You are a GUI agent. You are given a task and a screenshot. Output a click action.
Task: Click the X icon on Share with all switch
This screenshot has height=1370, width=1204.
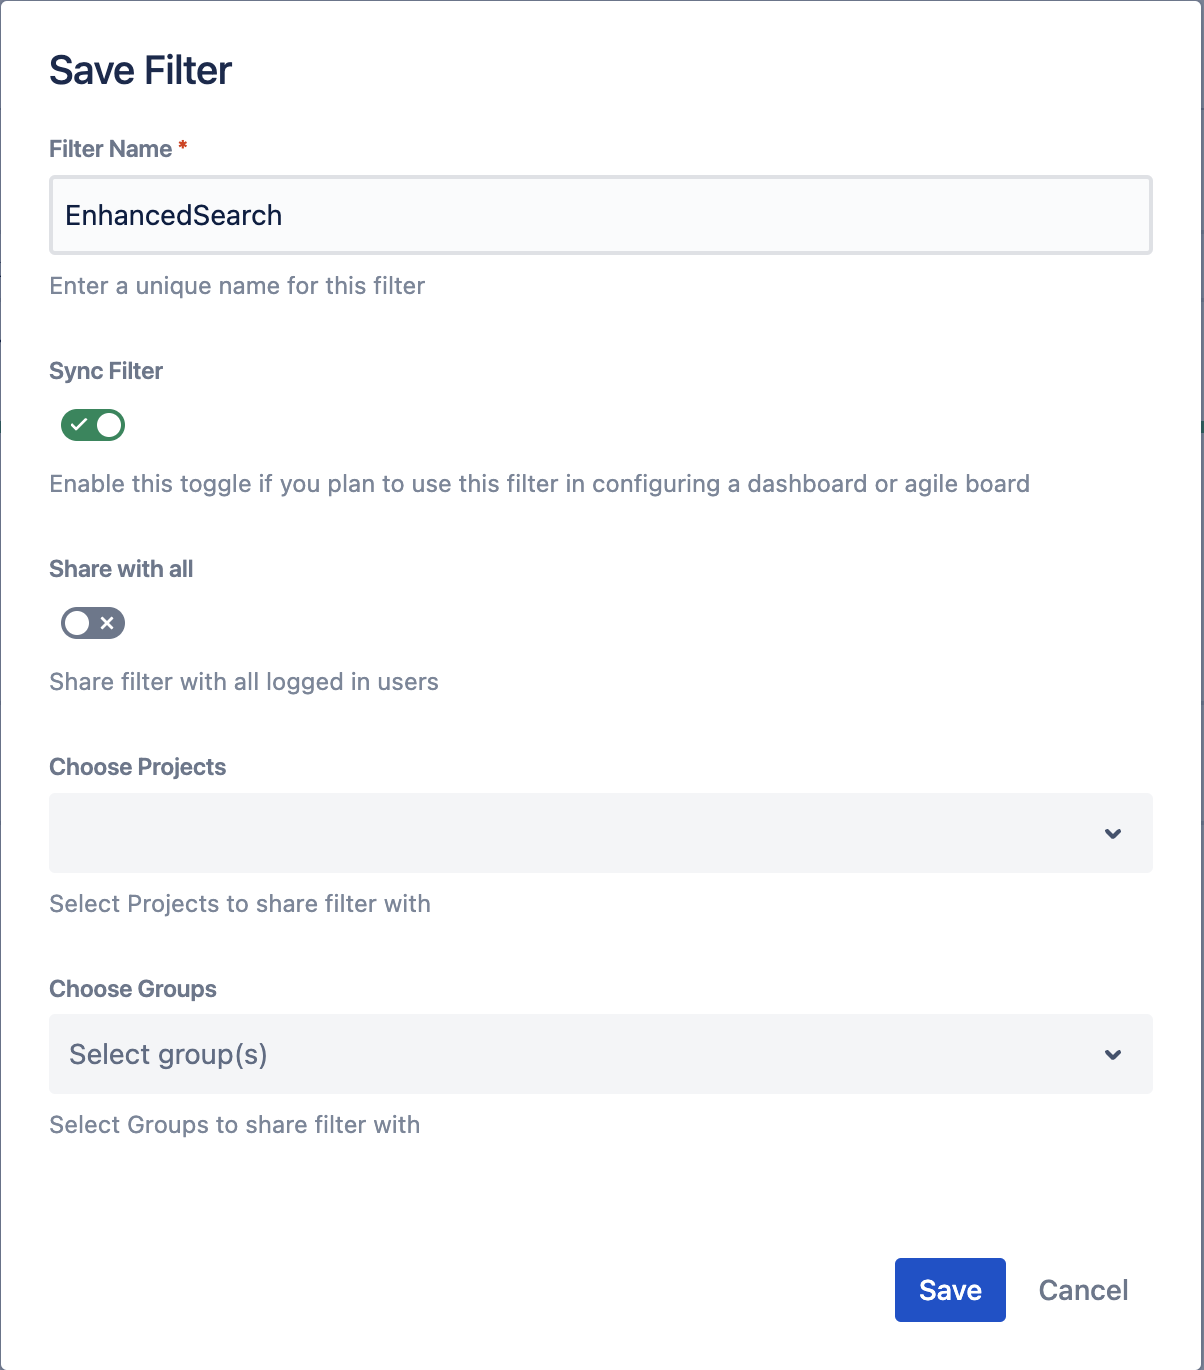point(107,623)
